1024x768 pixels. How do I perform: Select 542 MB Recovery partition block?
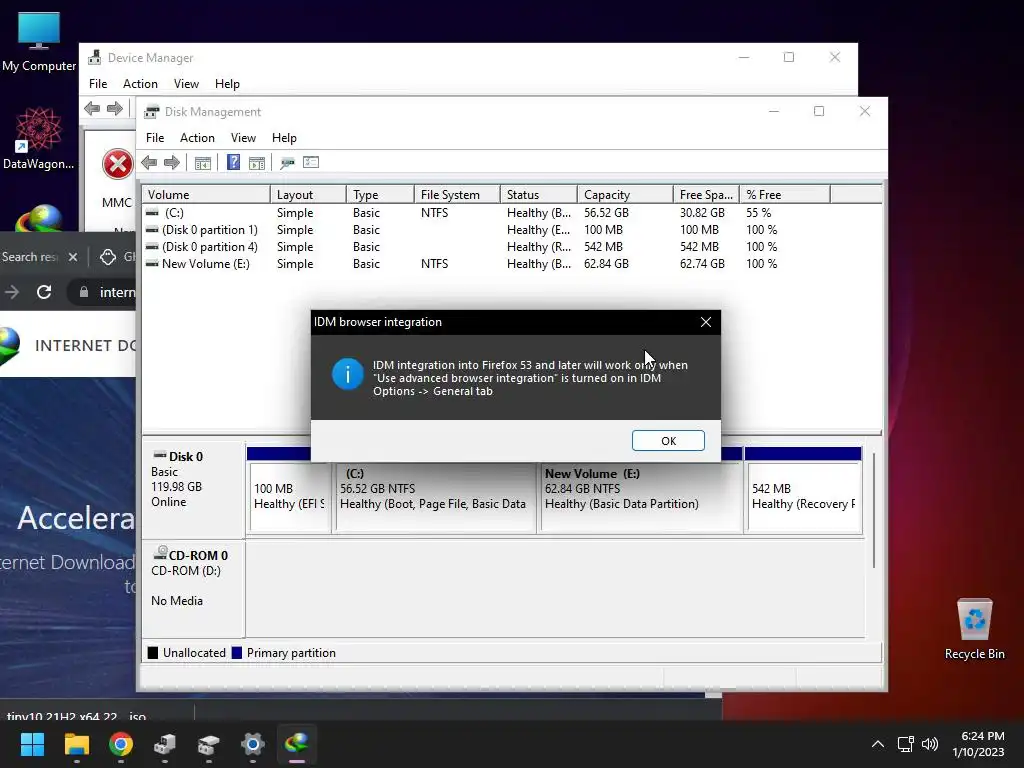pyautogui.click(x=804, y=496)
